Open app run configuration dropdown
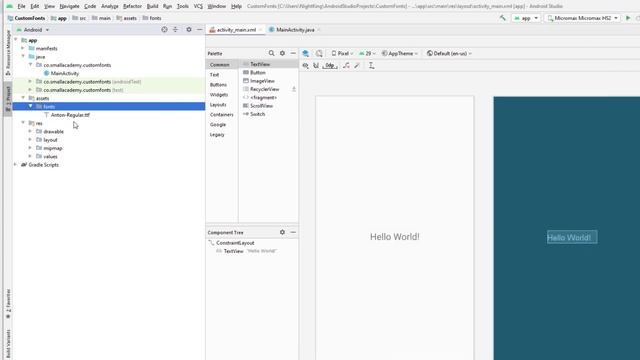This screenshot has width=640, height=360. [x=526, y=18]
